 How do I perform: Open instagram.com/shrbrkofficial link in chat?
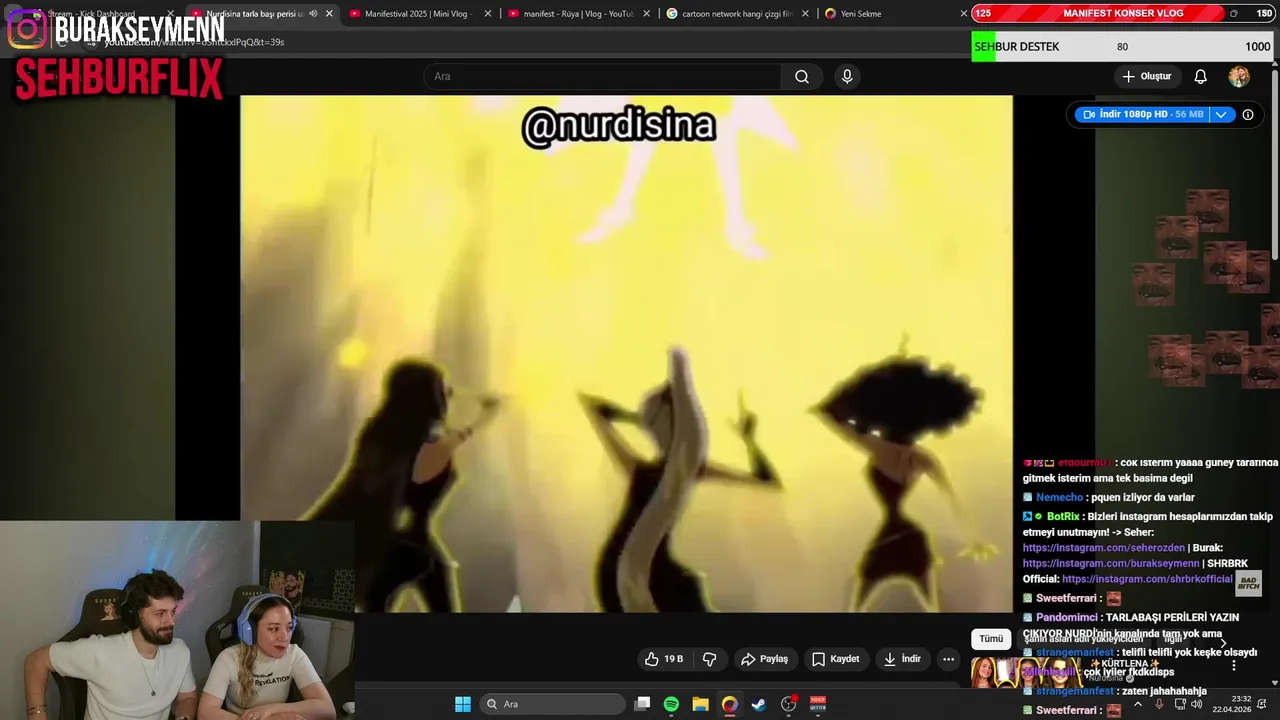[x=1147, y=579]
